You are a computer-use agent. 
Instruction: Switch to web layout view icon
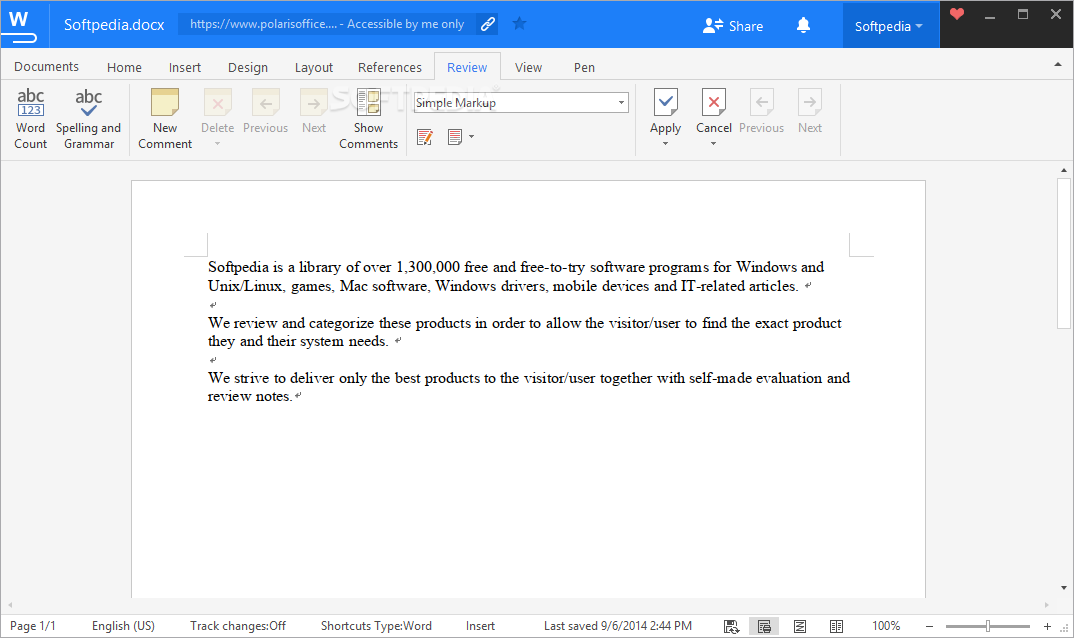[799, 626]
